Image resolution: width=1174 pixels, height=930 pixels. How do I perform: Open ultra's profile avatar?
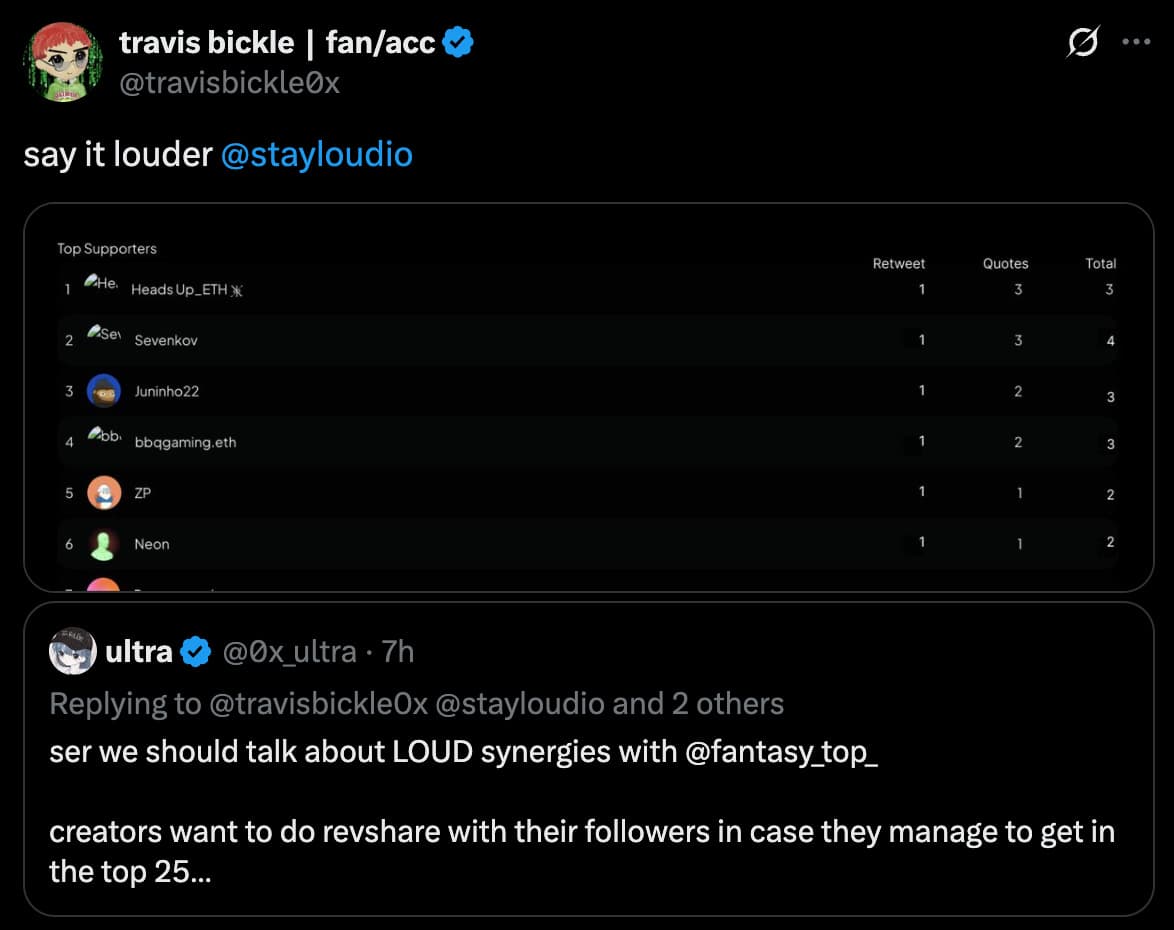tap(73, 651)
